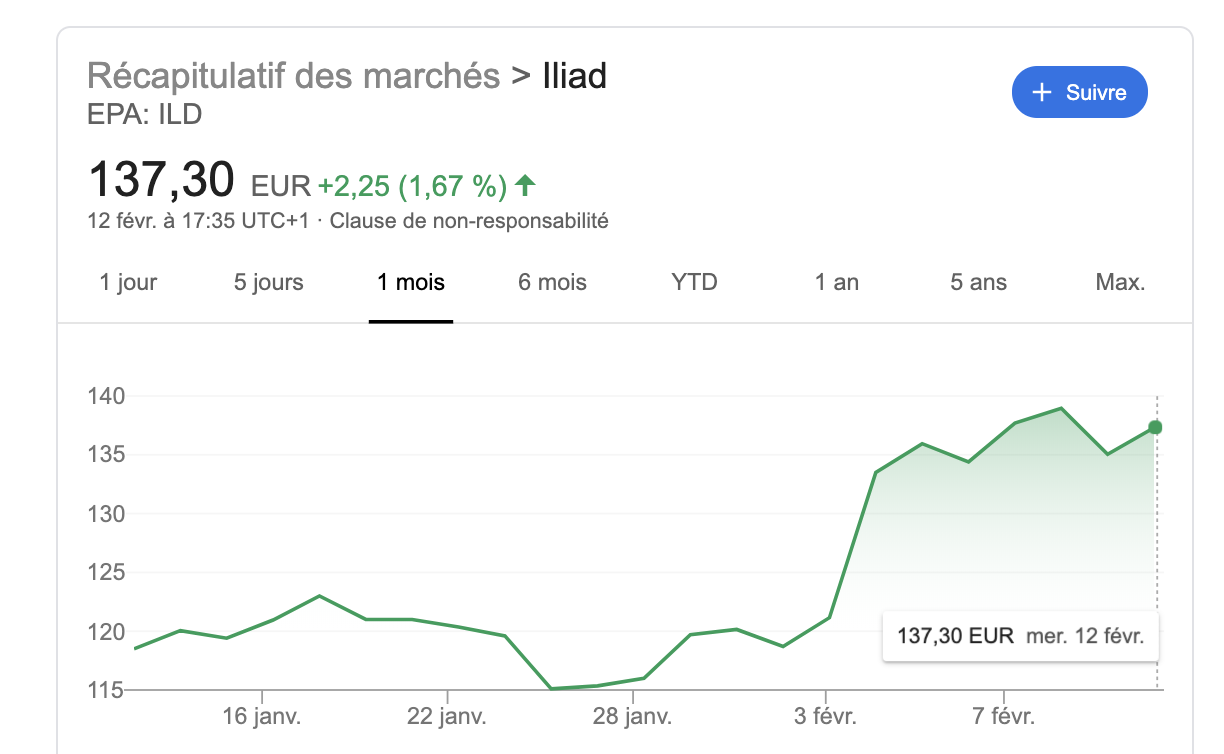The width and height of the screenshot is (1224, 754).
Task: Click the plus icon beside Suivre
Action: tap(1042, 93)
